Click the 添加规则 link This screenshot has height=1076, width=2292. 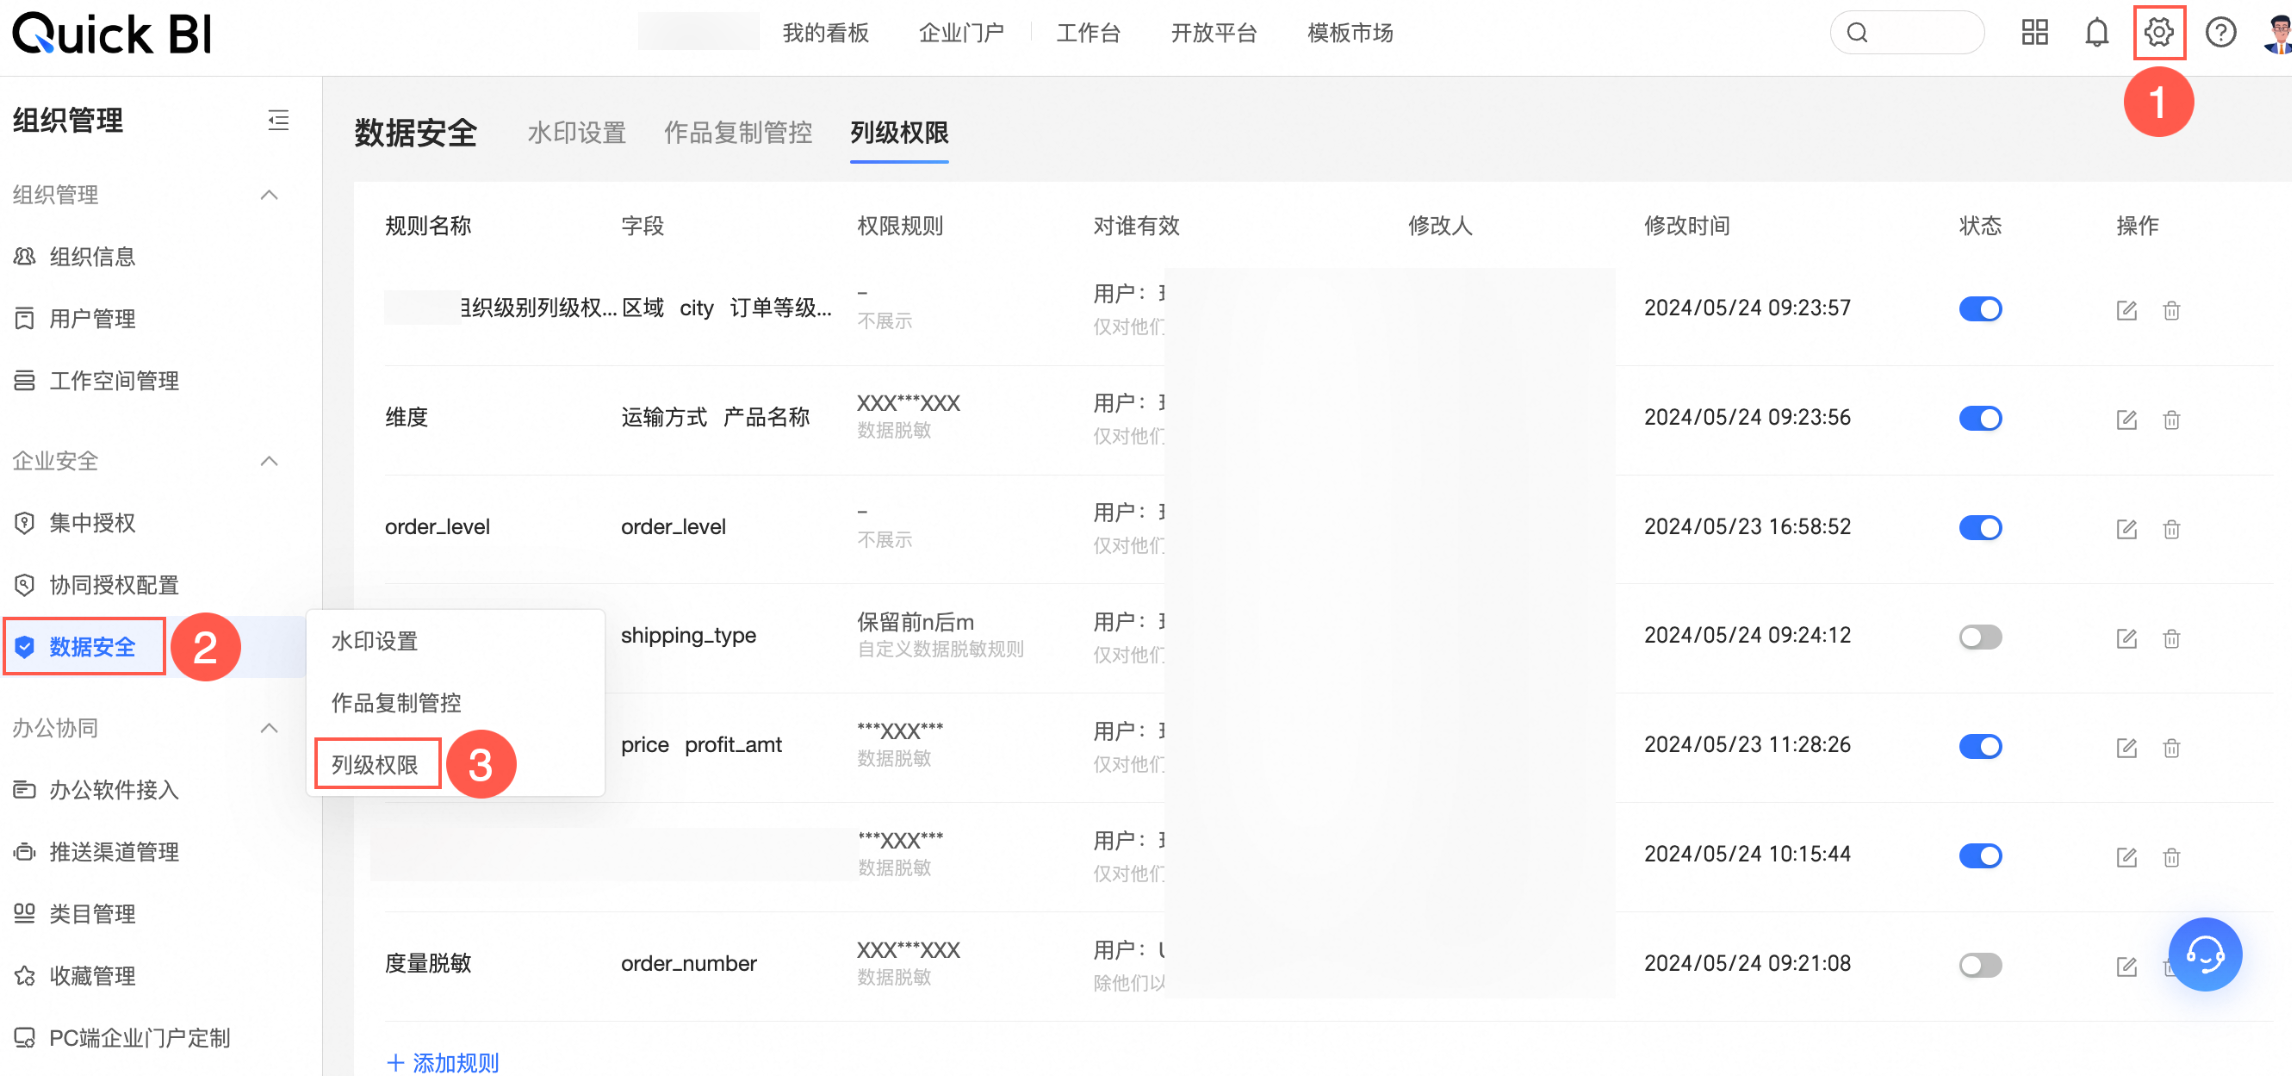(x=443, y=1063)
